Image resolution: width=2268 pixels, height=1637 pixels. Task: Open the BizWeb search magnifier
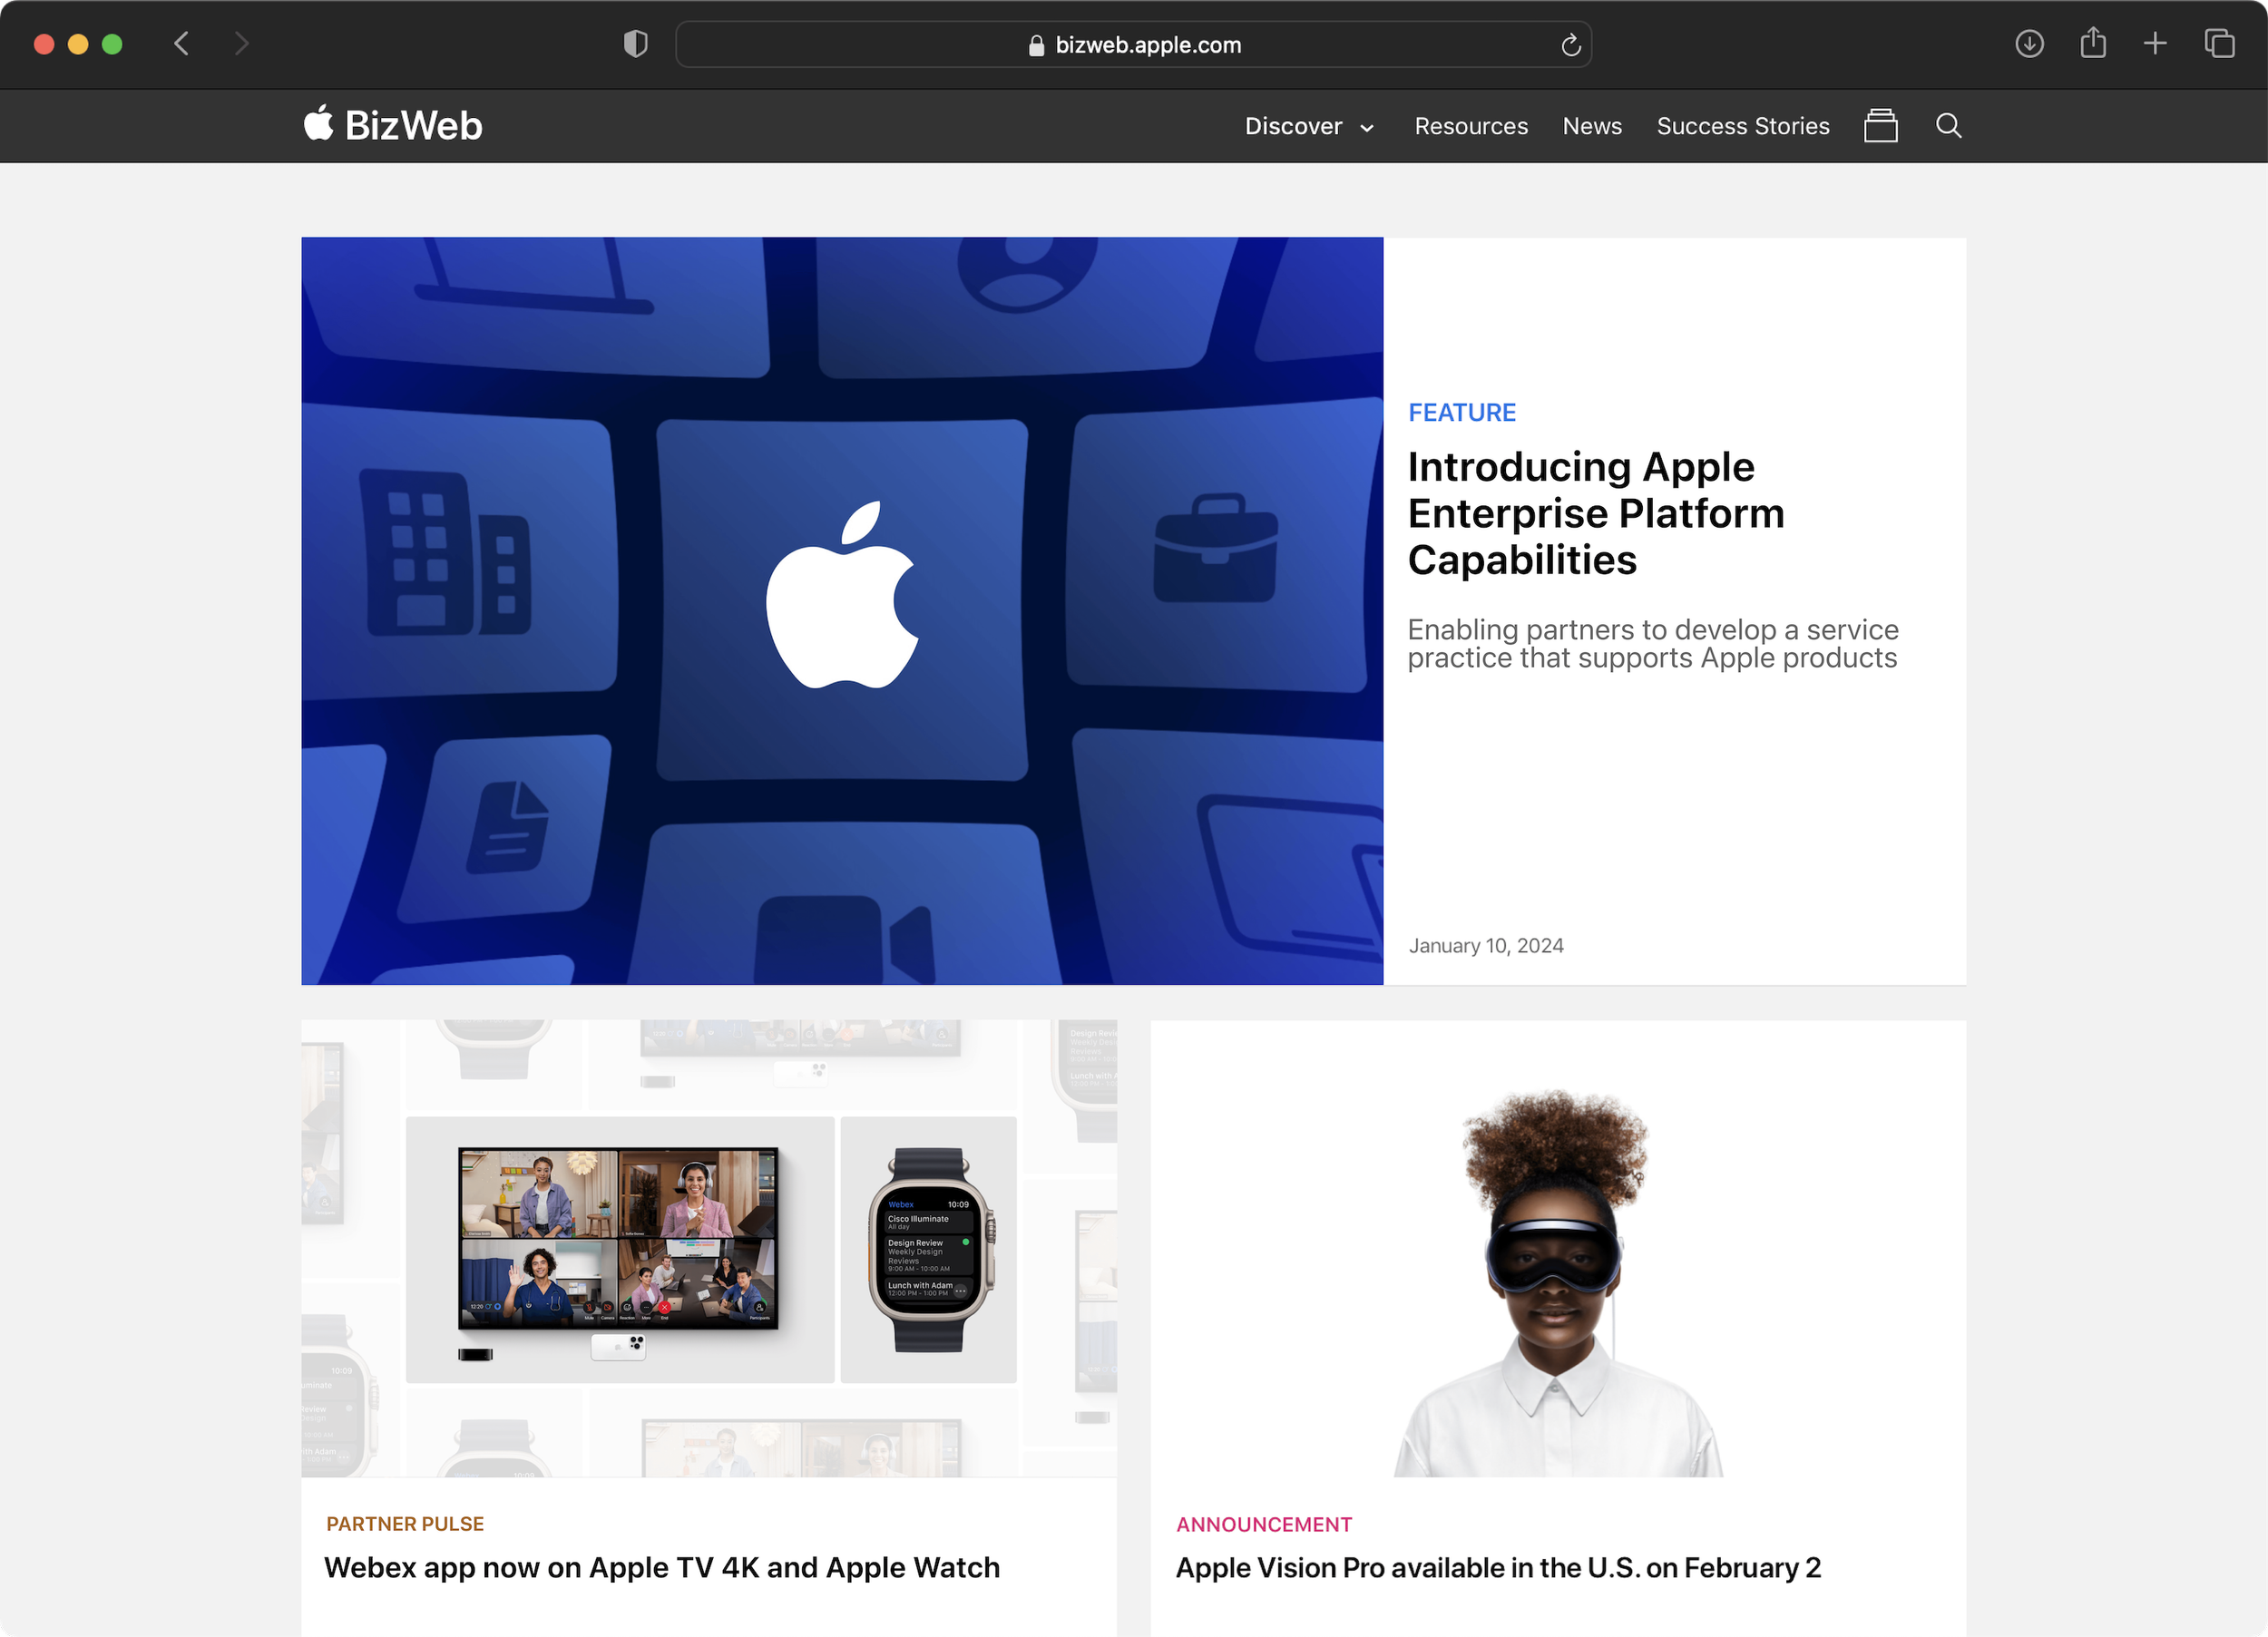click(1948, 126)
